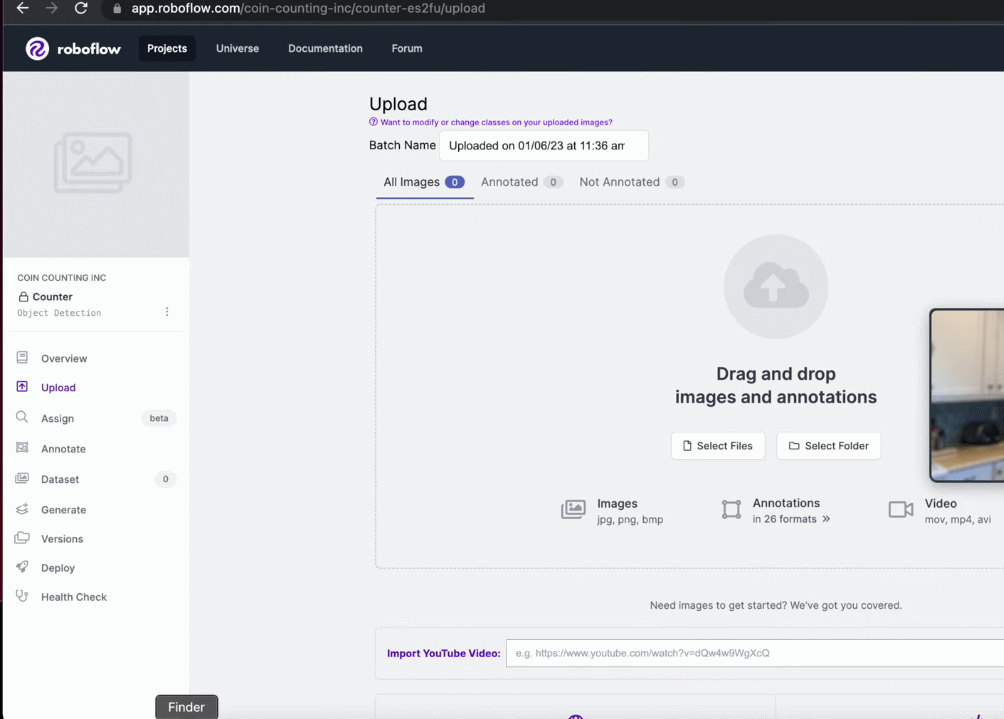Click the Counter project name
1004x719 pixels.
[x=53, y=297]
